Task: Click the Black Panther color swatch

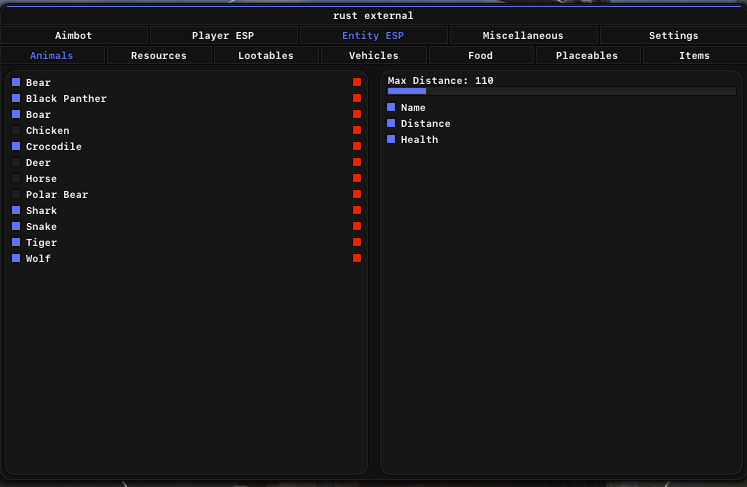Action: click(x=357, y=98)
